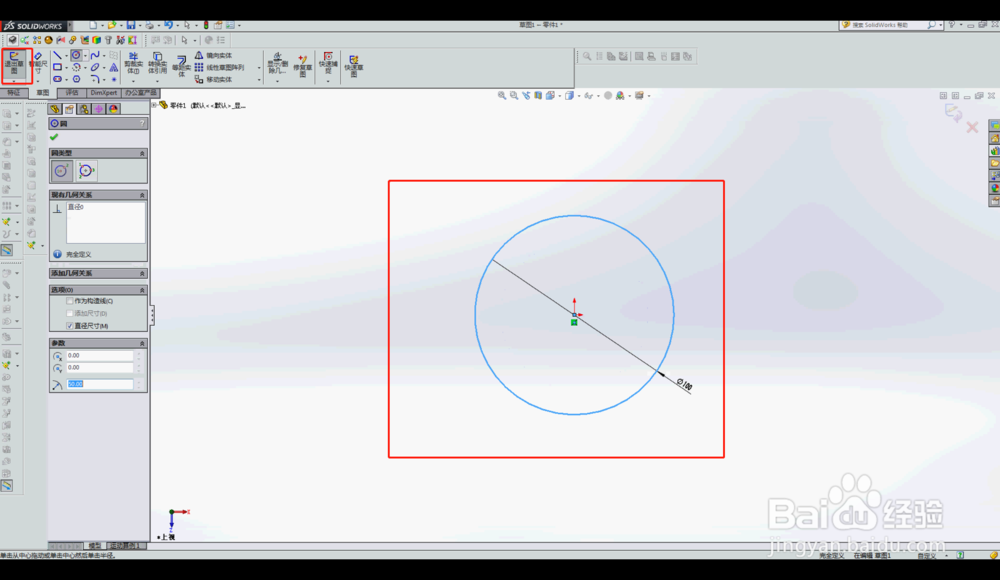Click Offset Entities (等距实体) tool
Image resolution: width=1000 pixels, height=580 pixels.
[181, 66]
